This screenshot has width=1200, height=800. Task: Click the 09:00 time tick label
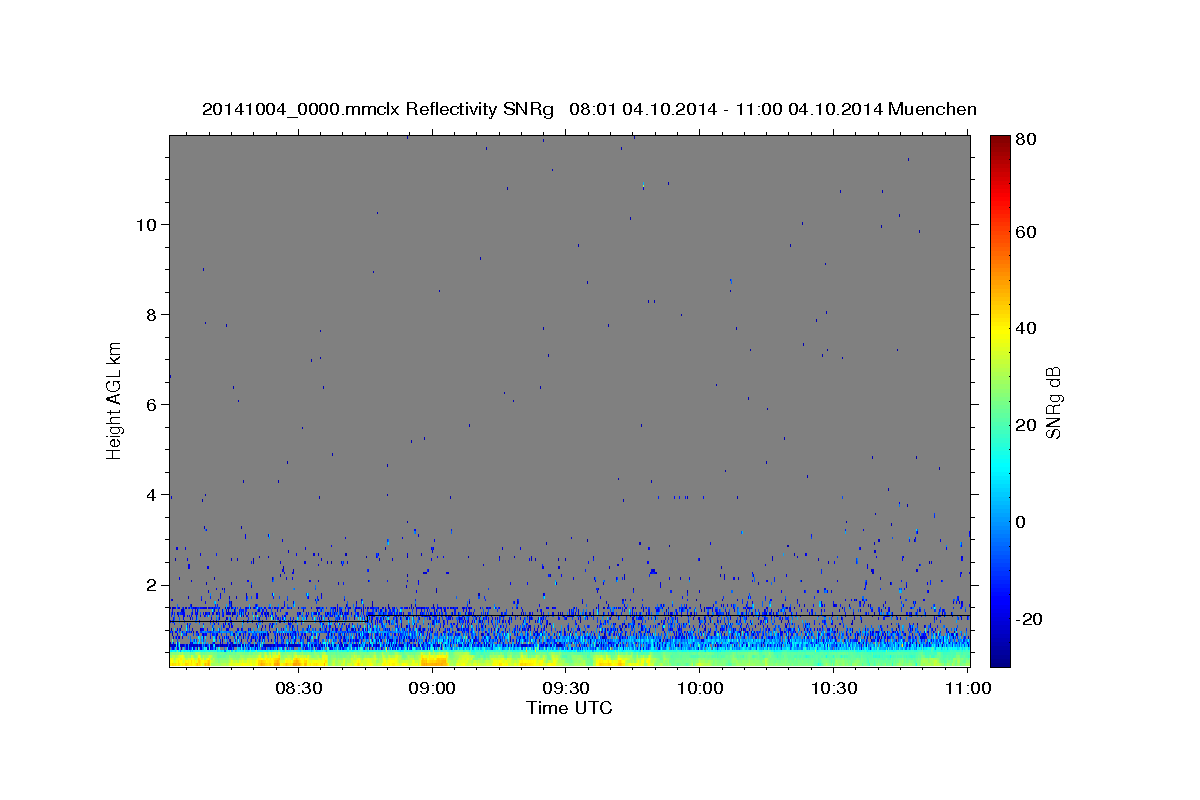(x=433, y=689)
